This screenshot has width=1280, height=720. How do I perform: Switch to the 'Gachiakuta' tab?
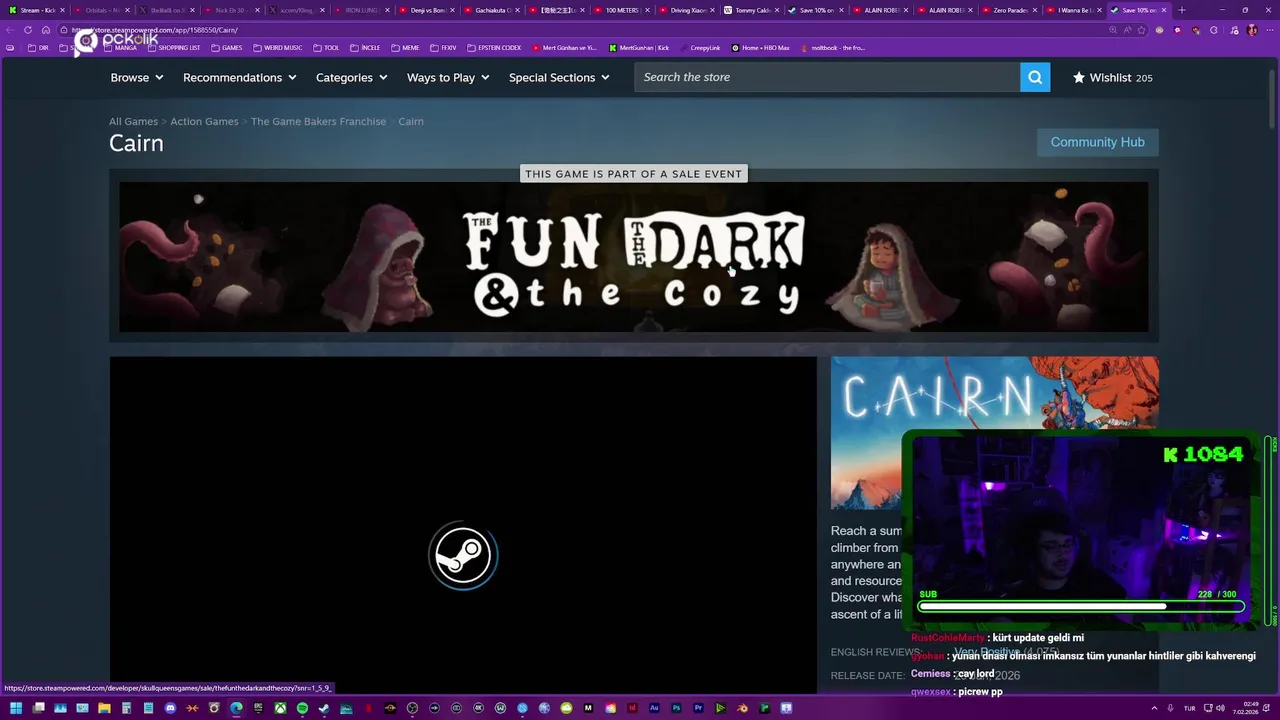(492, 10)
